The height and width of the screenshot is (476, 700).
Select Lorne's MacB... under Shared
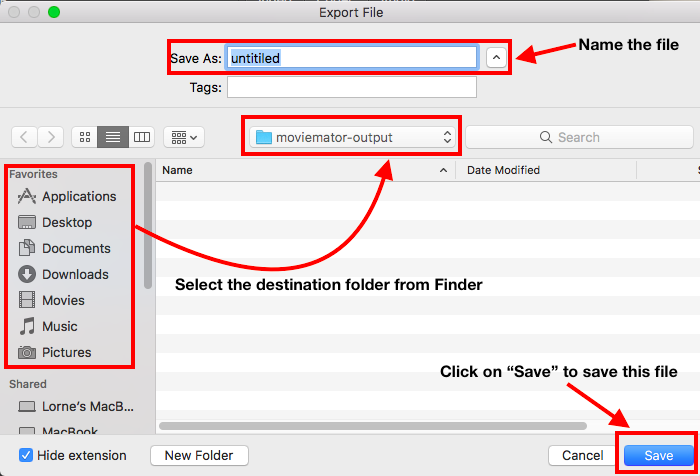[x=76, y=406]
